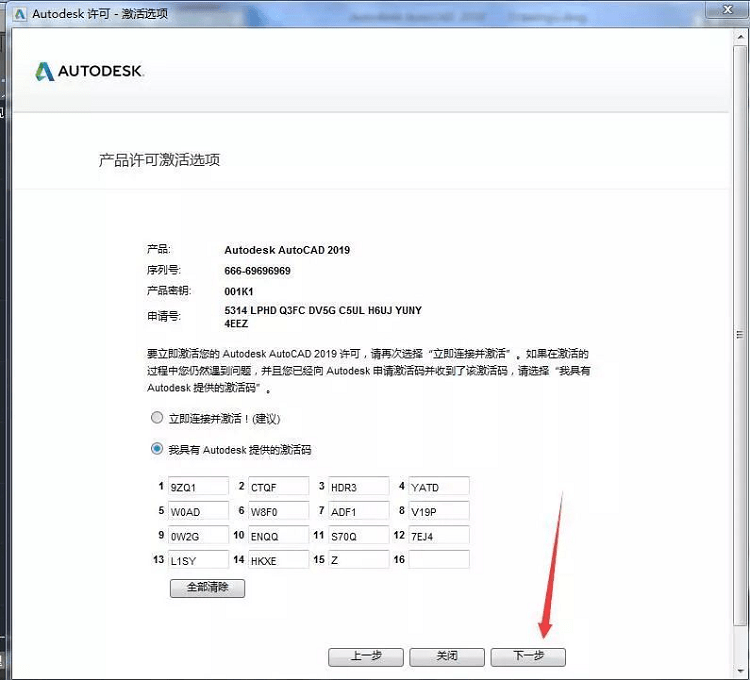Click the request code starting with 5314 LPHD

[323, 317]
